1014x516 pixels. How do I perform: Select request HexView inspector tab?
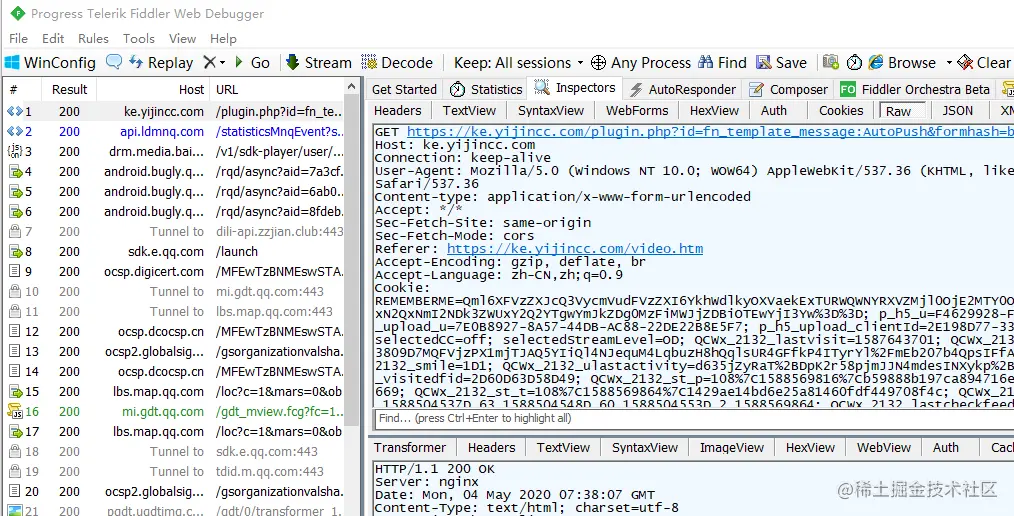714,111
